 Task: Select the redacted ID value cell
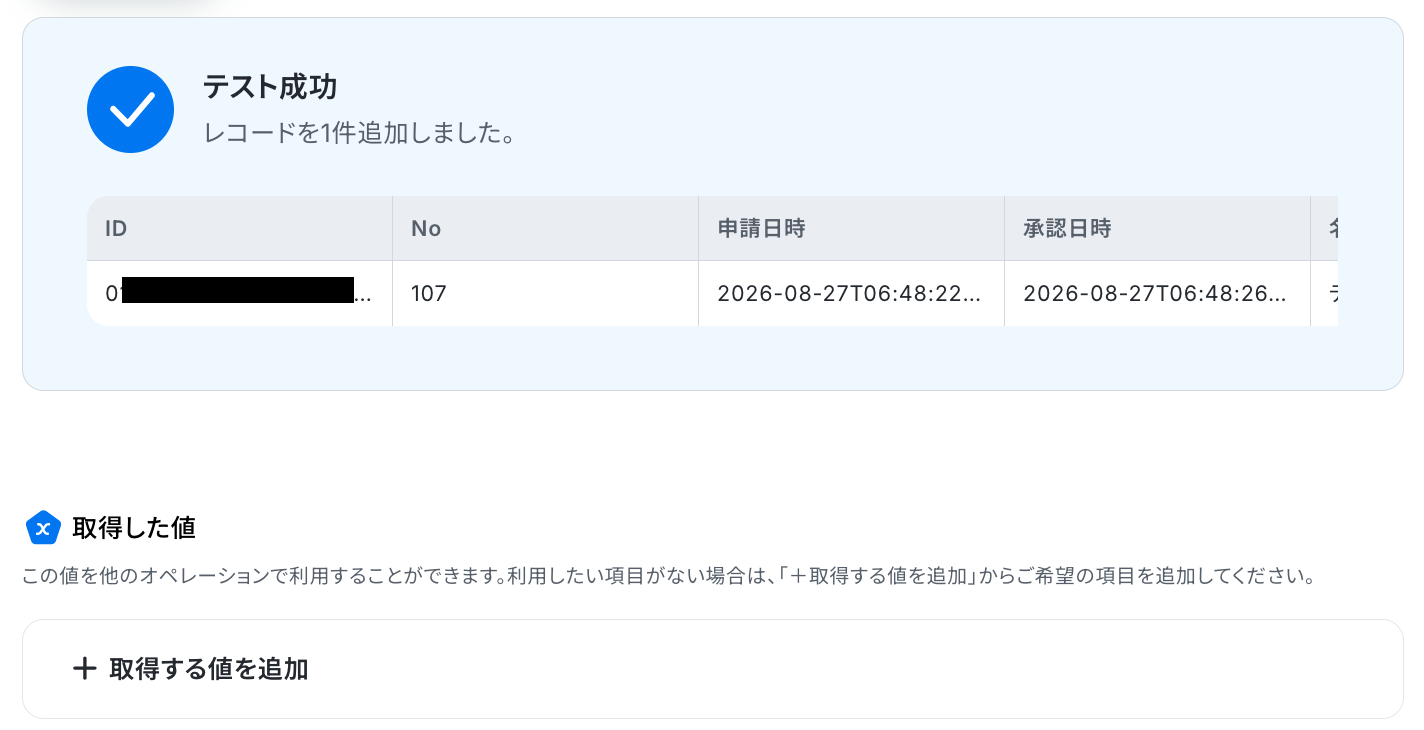239,293
